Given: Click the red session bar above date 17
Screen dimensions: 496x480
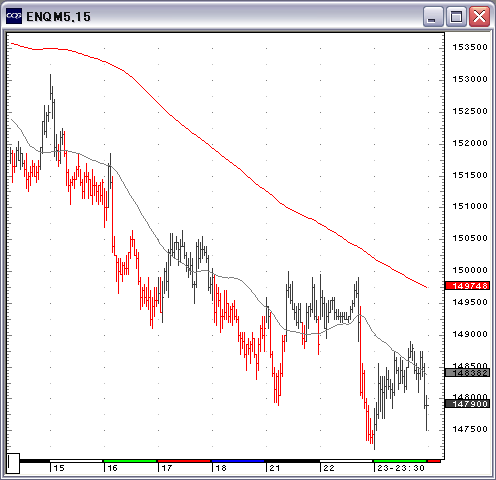Looking at the screenshot, I should click(x=184, y=461).
